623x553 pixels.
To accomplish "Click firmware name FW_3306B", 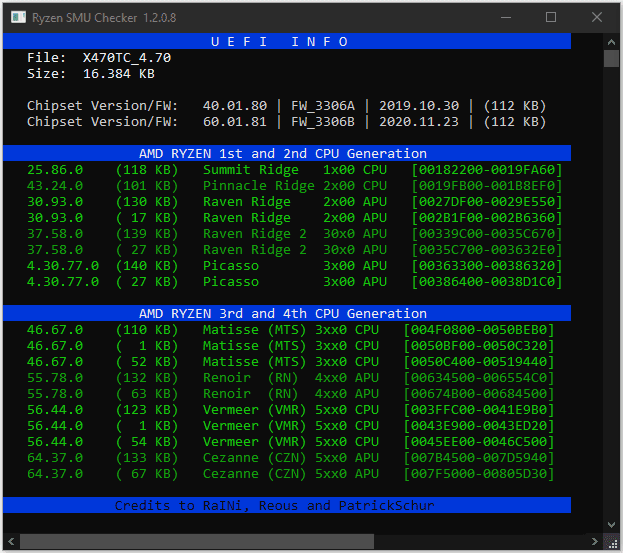I will tap(323, 122).
